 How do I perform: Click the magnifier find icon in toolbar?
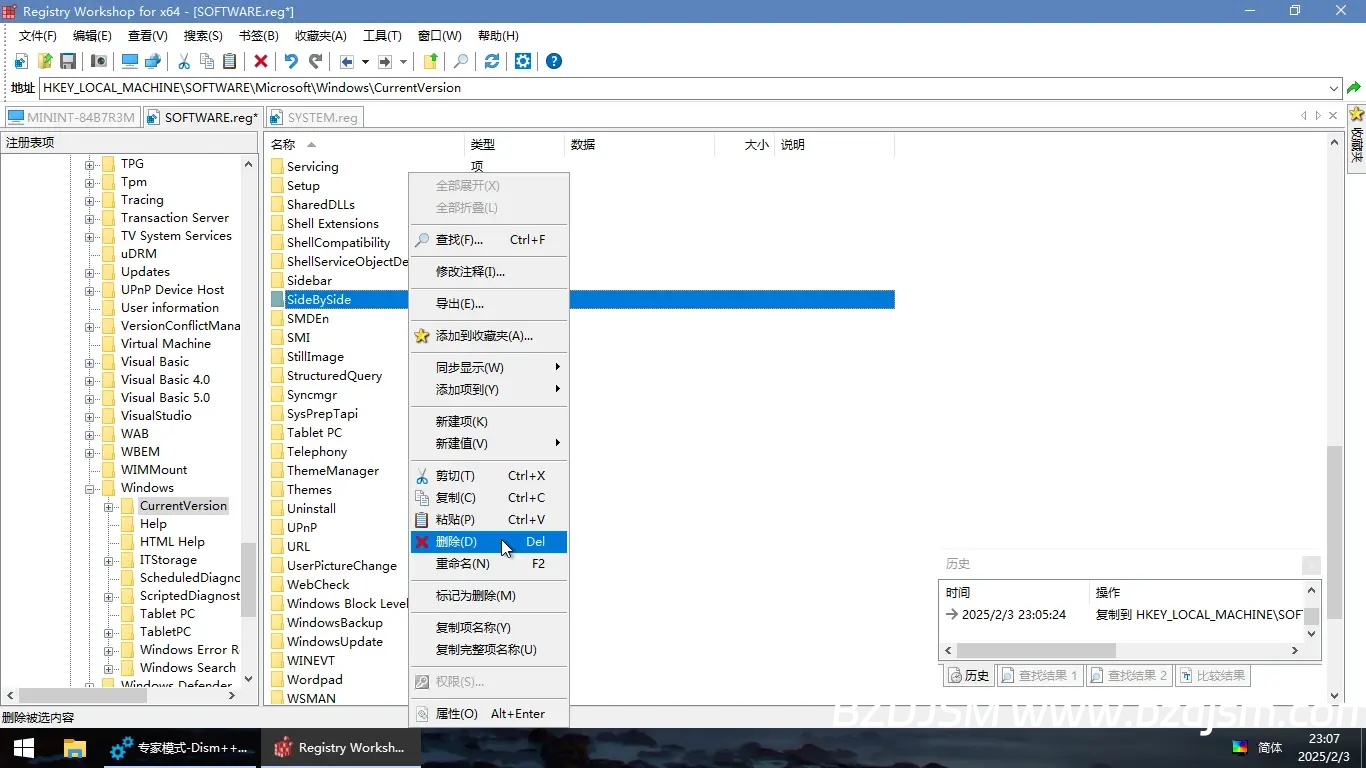click(461, 61)
